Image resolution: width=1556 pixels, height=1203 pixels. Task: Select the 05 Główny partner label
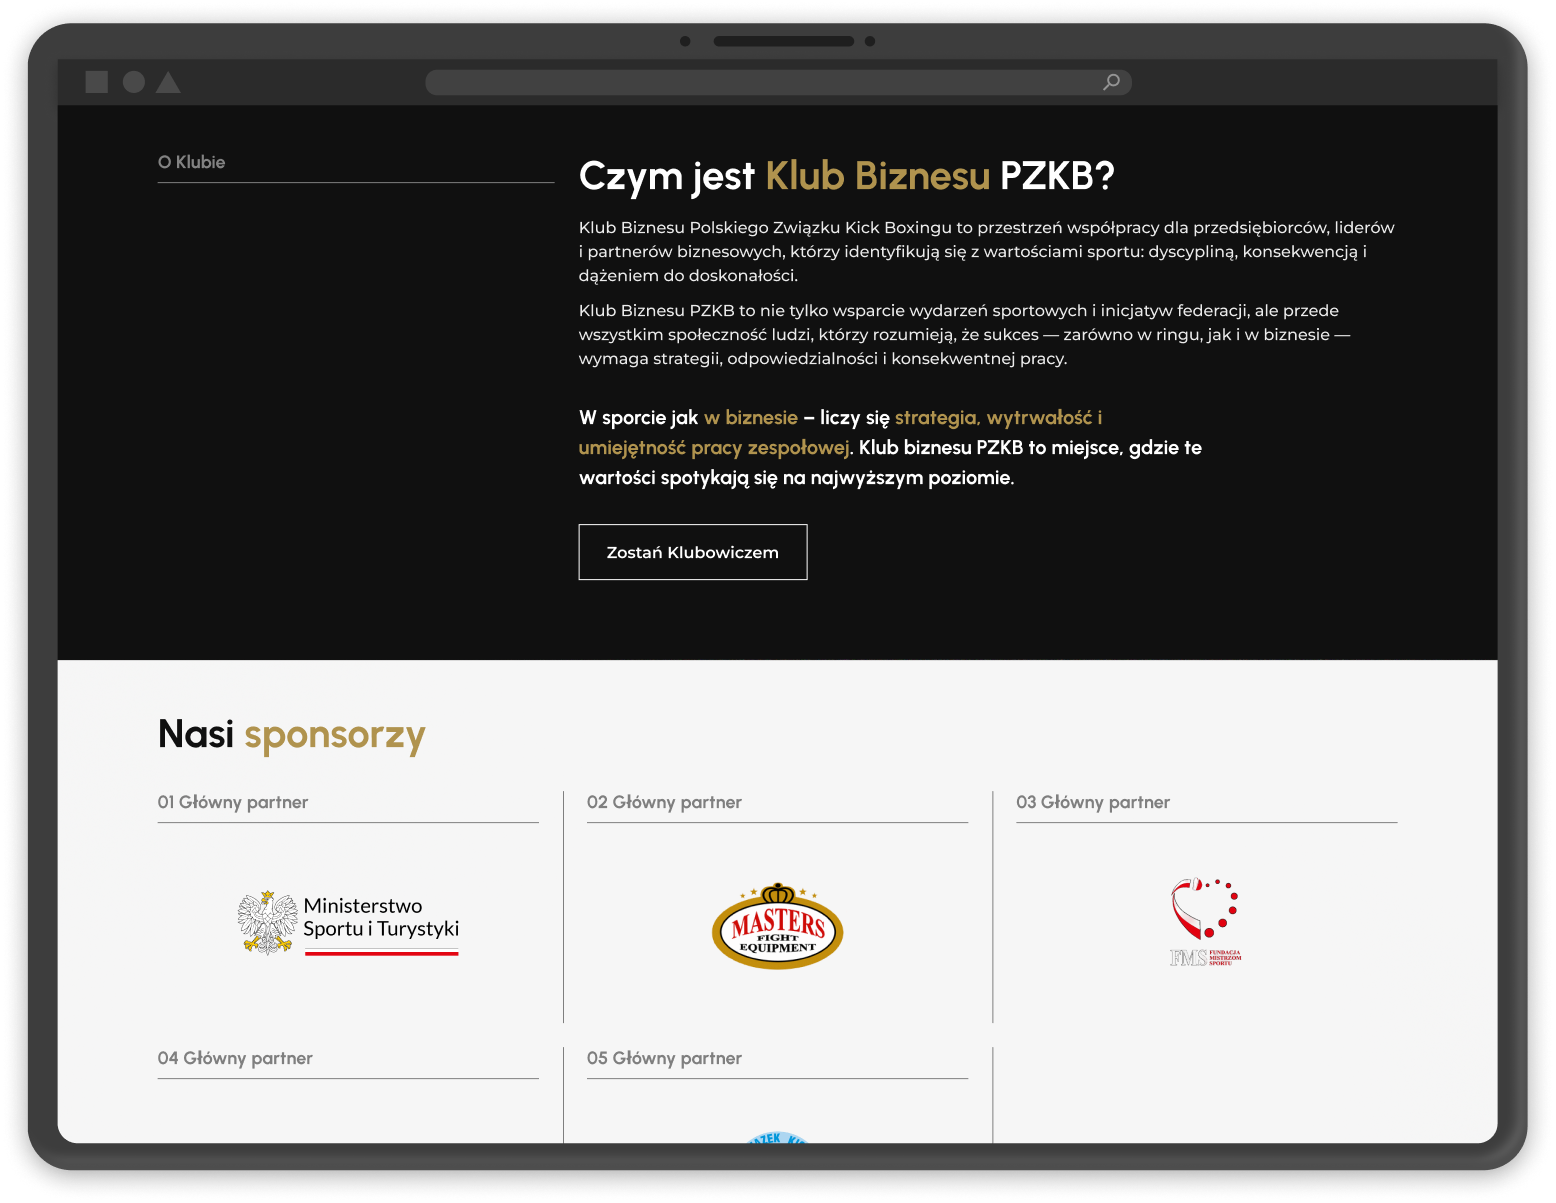point(664,1058)
